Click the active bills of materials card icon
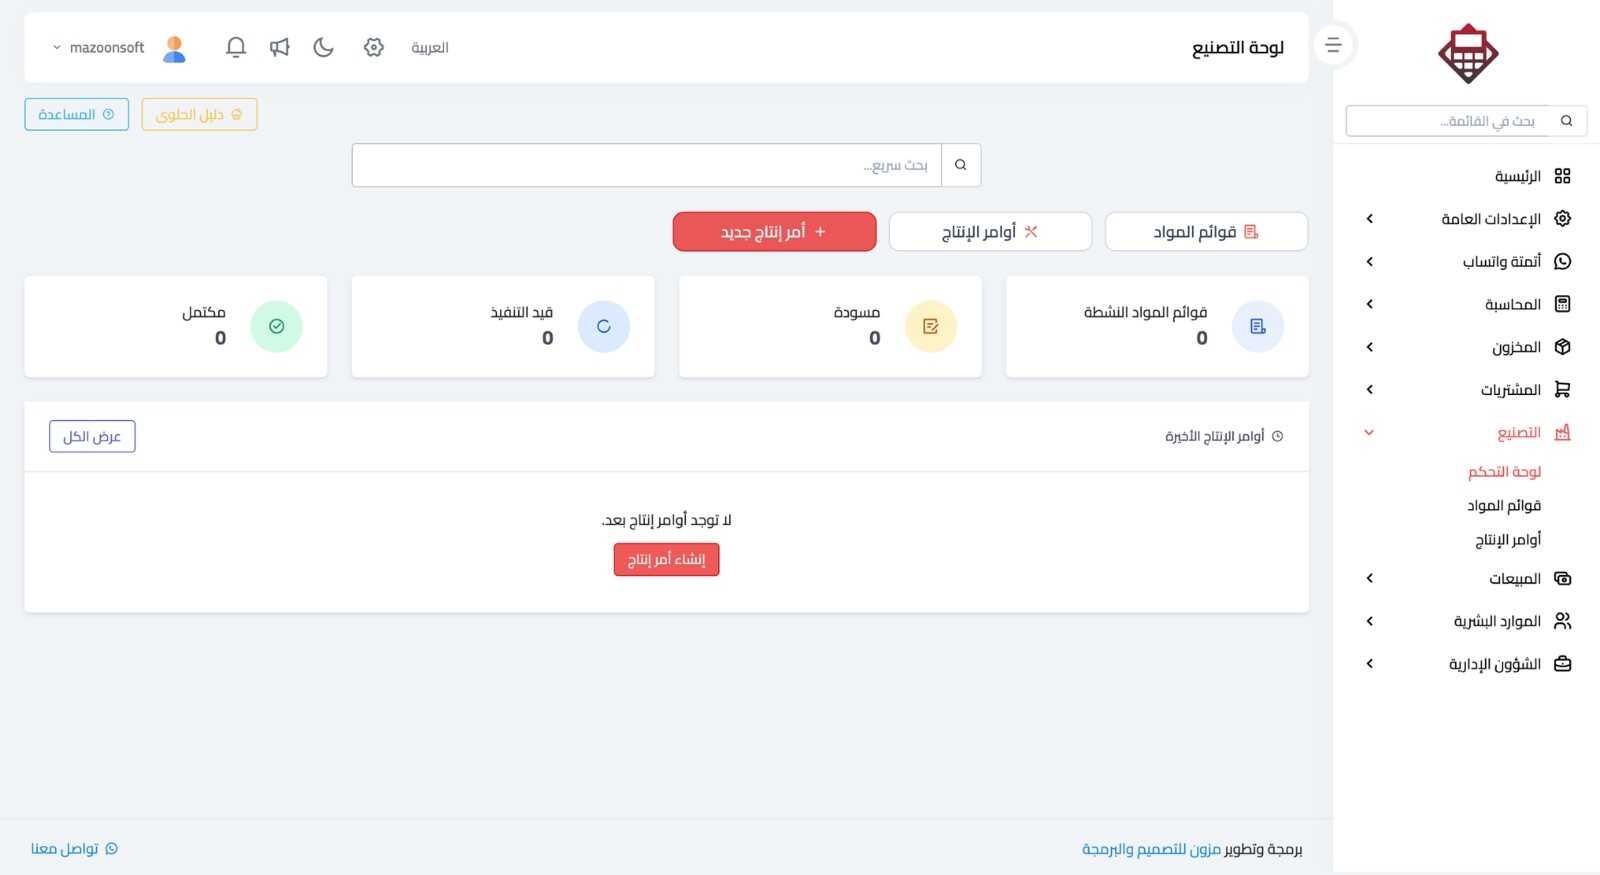The image size is (1600, 875). pos(1258,326)
